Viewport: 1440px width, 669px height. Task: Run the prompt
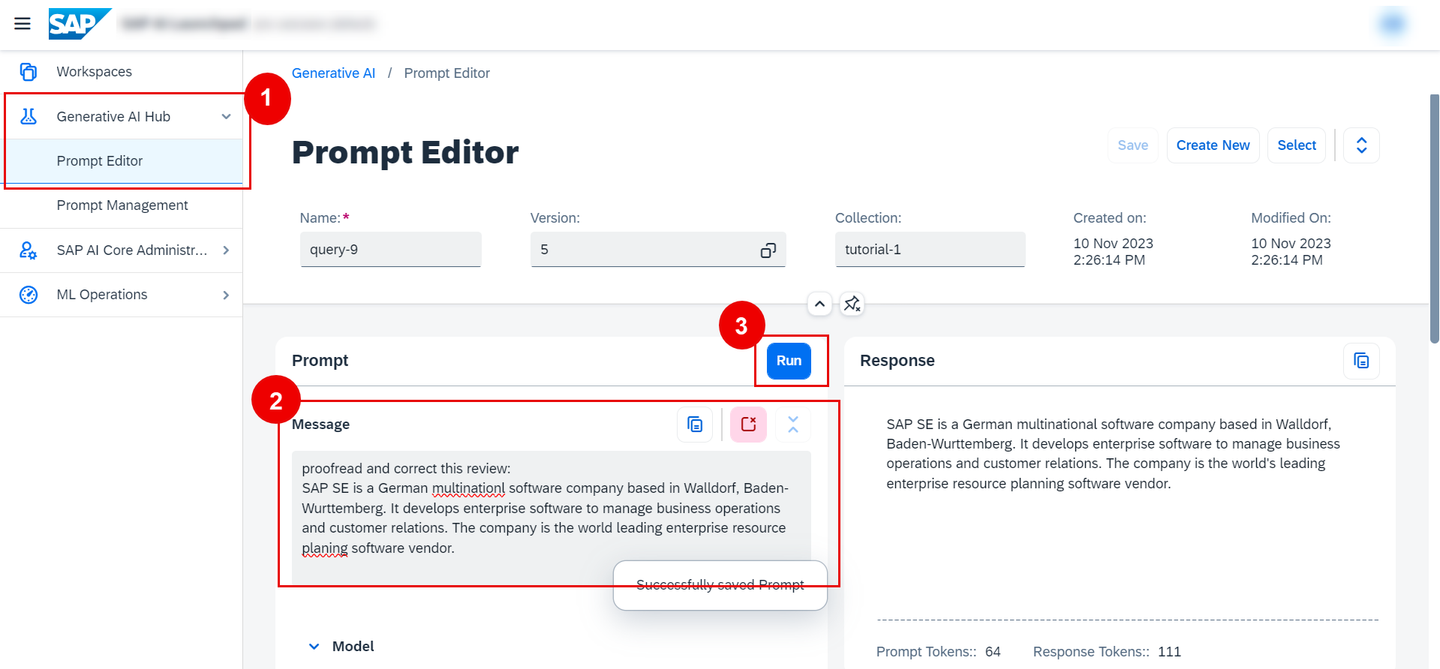pos(789,361)
